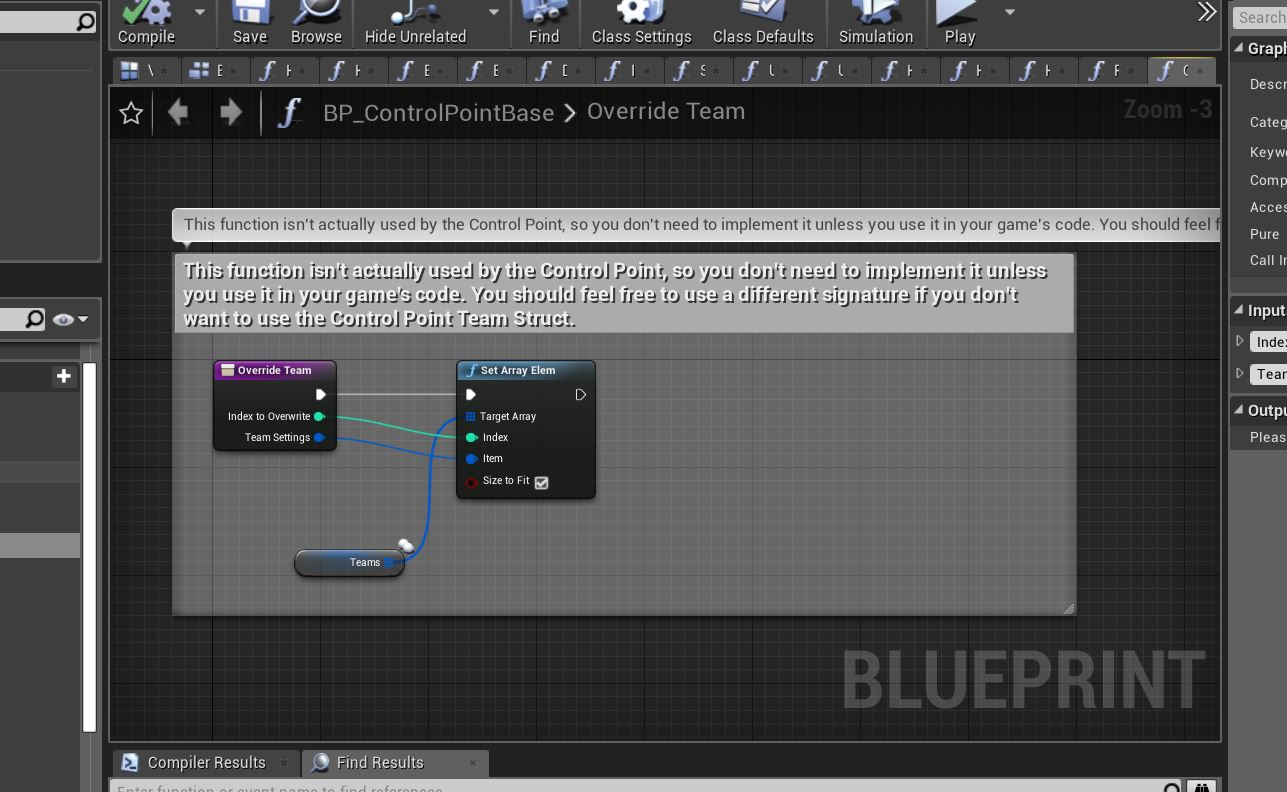The height and width of the screenshot is (792, 1287).
Task: Open Play mode options dropdown
Action: 1009,12
